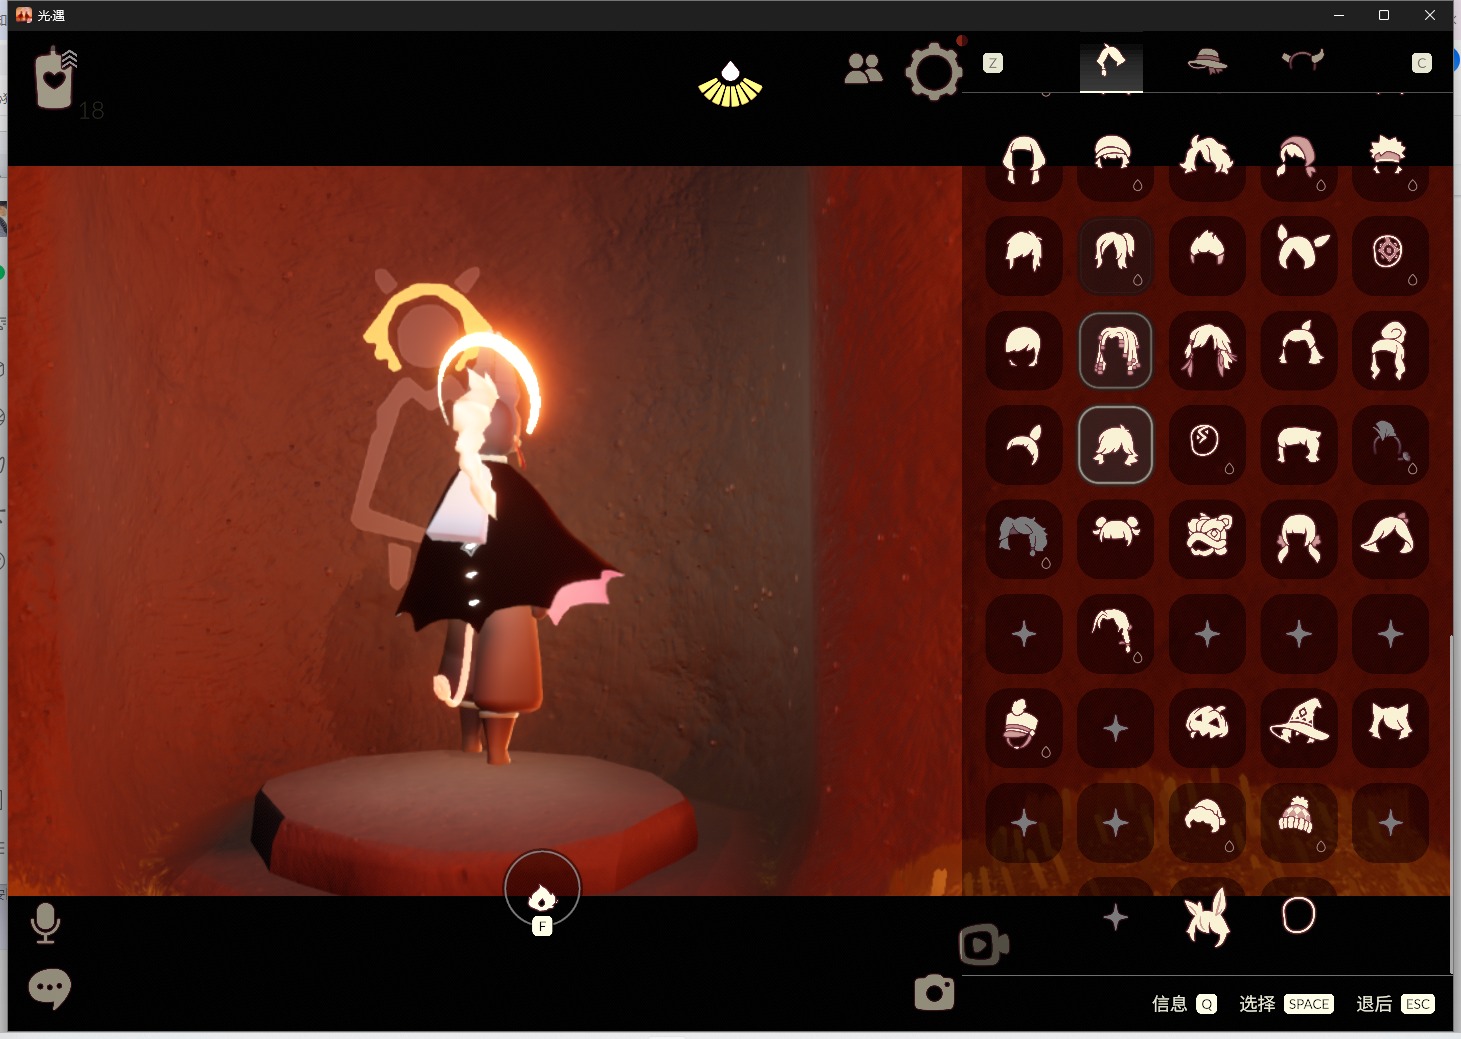This screenshot has height=1039, width=1461.
Task: Click the candle flame F button
Action: [x=542, y=889]
